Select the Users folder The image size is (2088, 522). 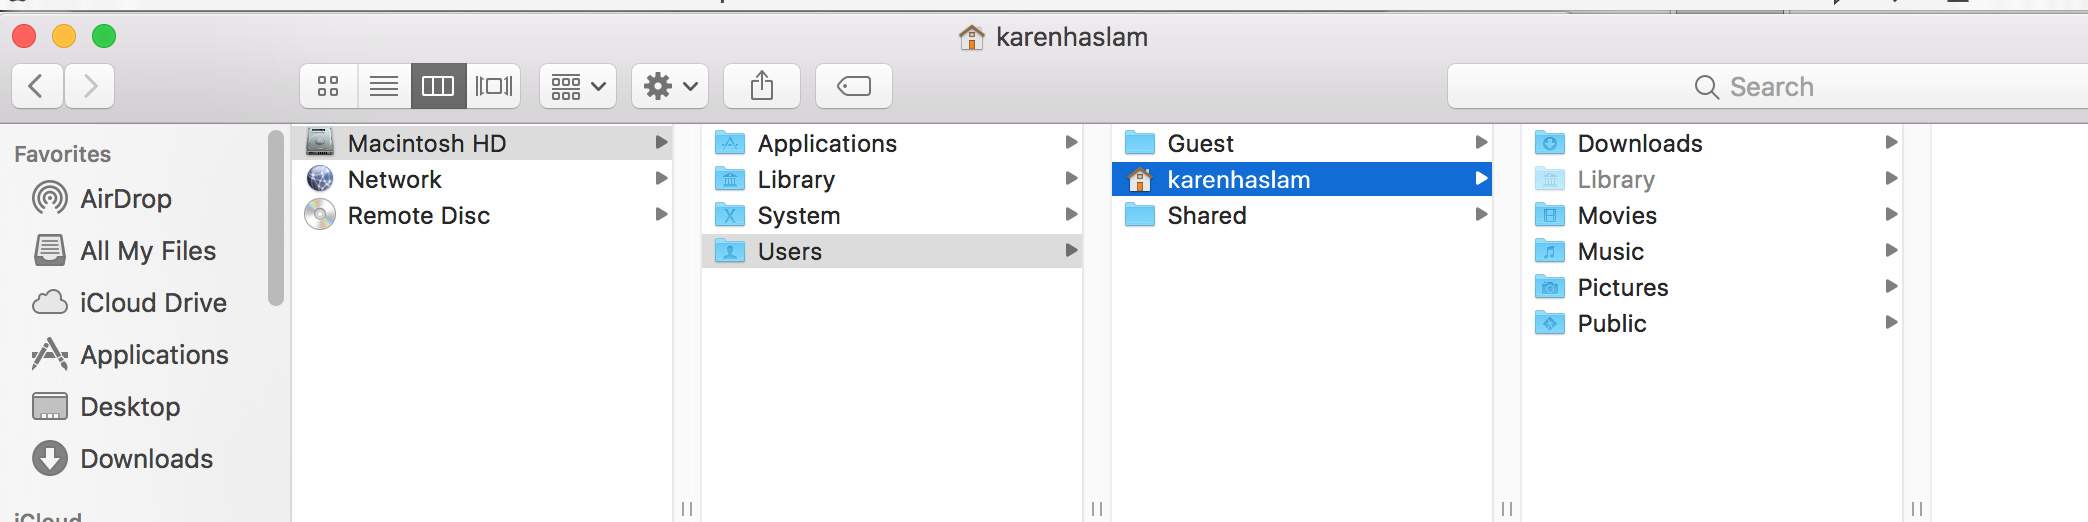[x=892, y=251]
